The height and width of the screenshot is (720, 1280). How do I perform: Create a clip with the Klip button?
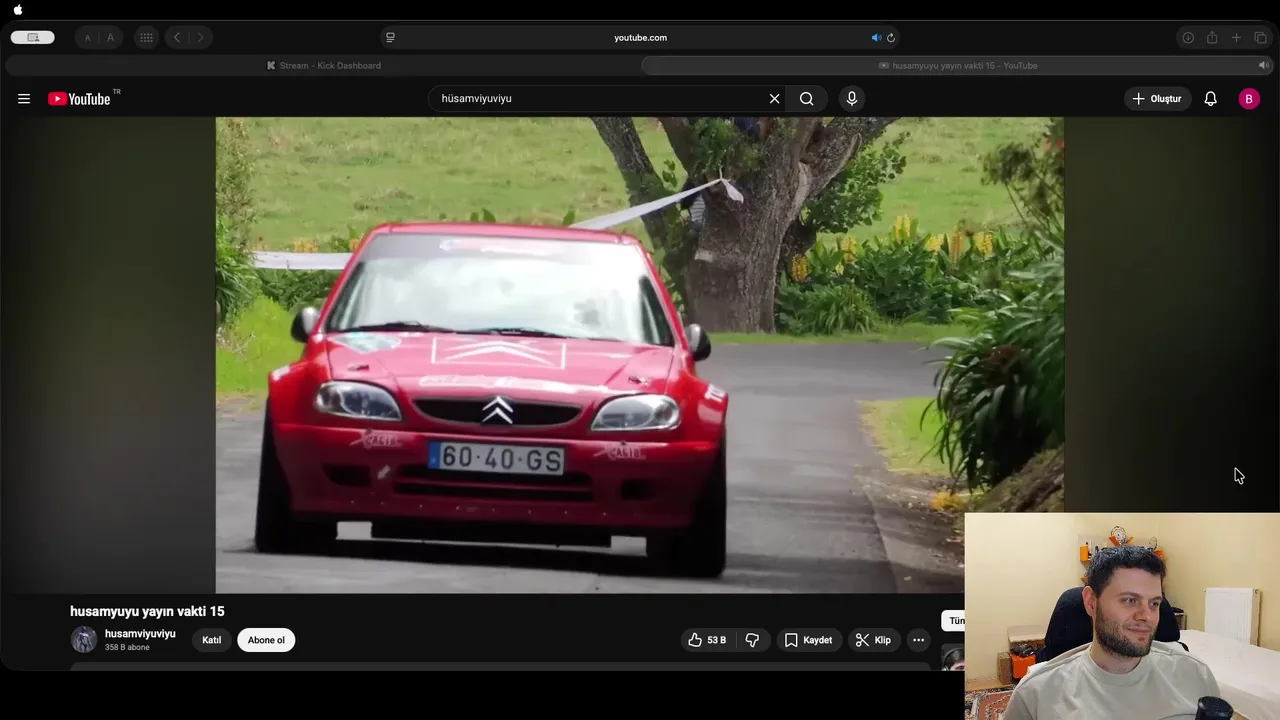(x=873, y=640)
